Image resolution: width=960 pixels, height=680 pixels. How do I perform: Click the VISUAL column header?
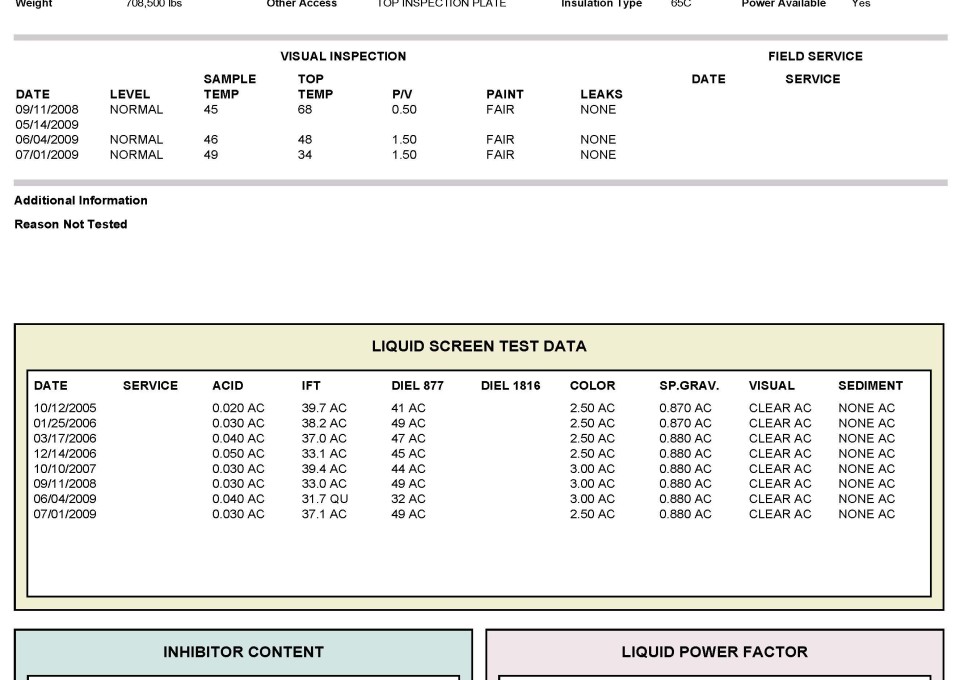[x=771, y=386]
